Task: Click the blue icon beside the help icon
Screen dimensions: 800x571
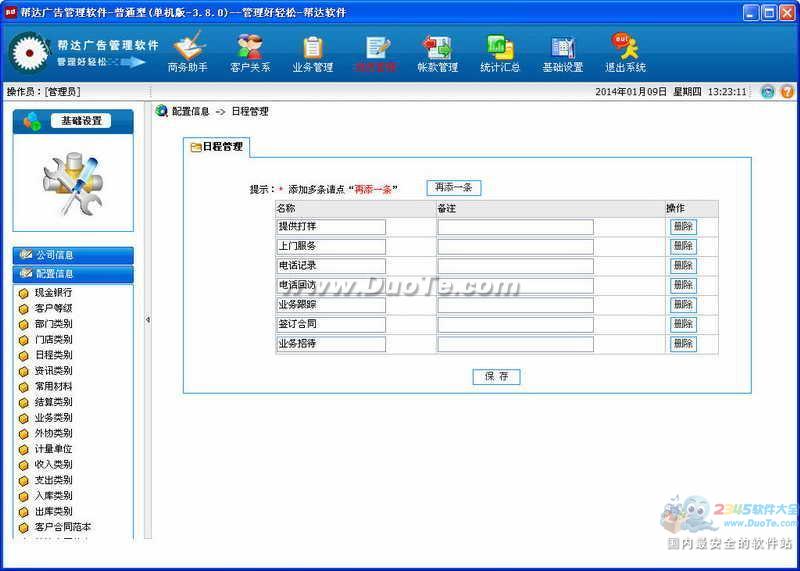Action: (767, 91)
